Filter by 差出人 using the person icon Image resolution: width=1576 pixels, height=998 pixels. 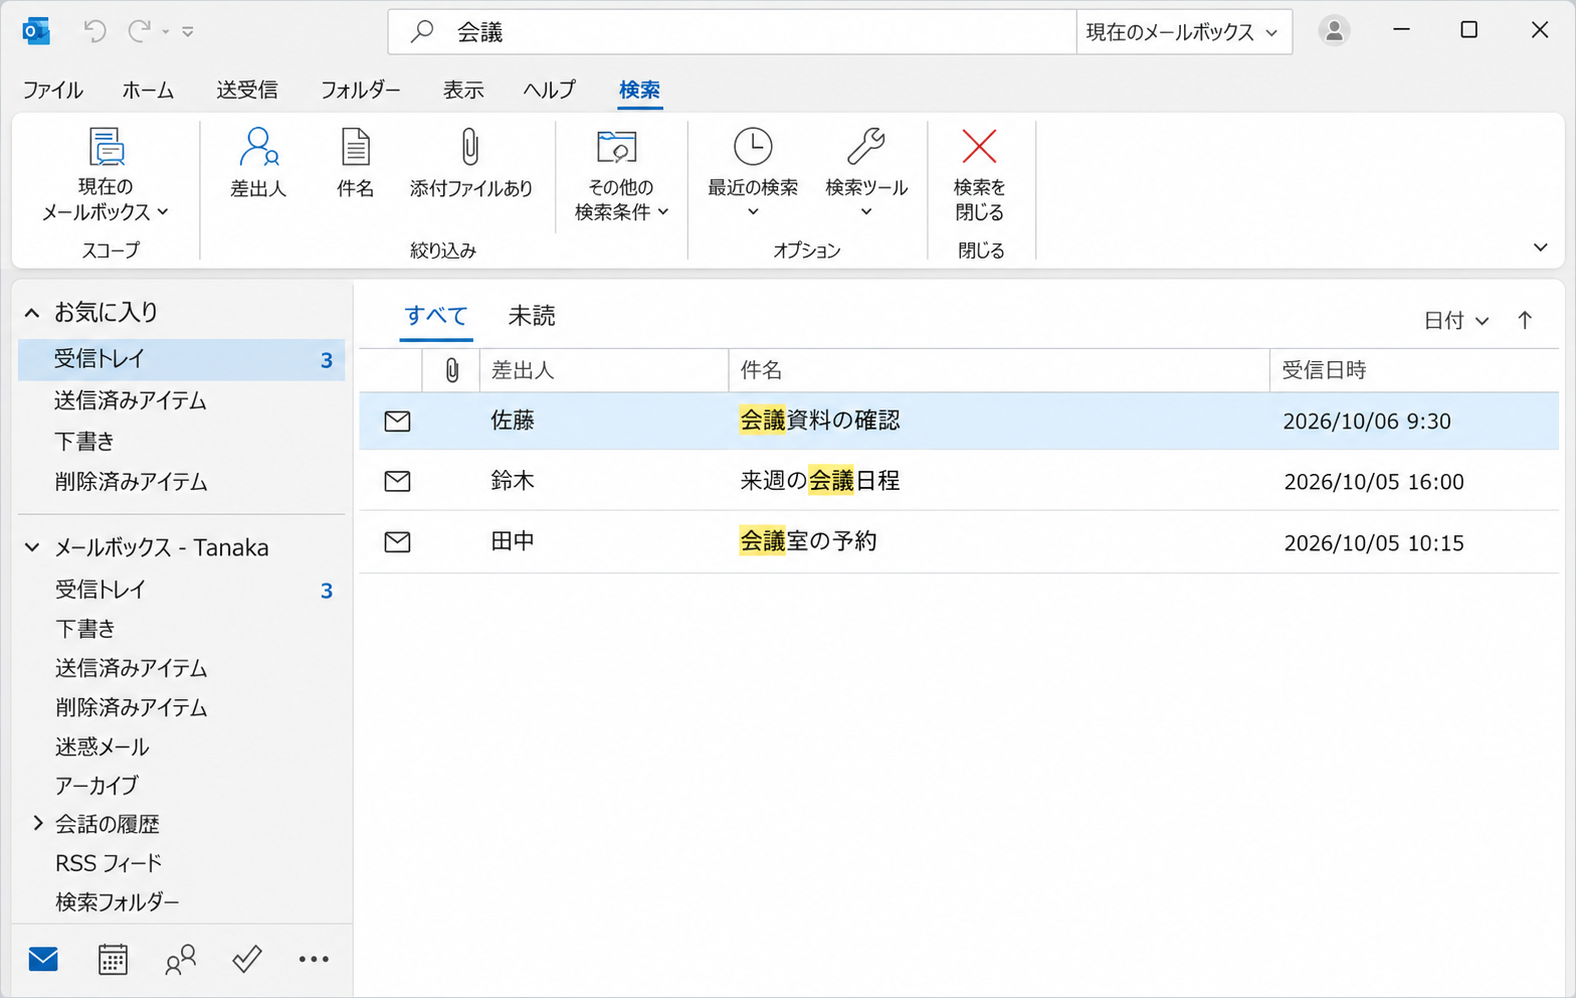[x=259, y=162]
